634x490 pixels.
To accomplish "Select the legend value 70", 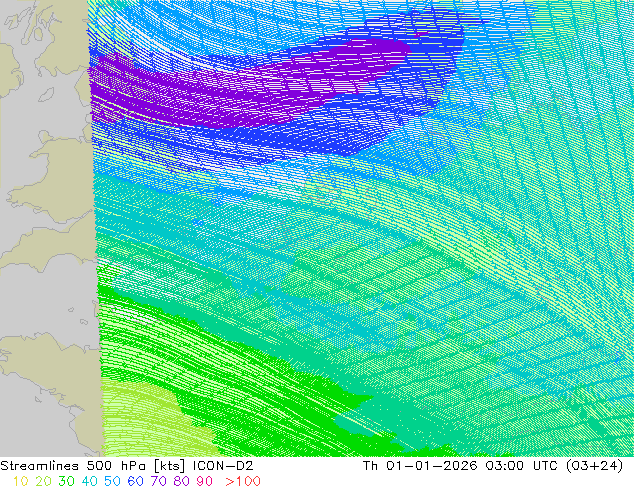I will click(158, 481).
